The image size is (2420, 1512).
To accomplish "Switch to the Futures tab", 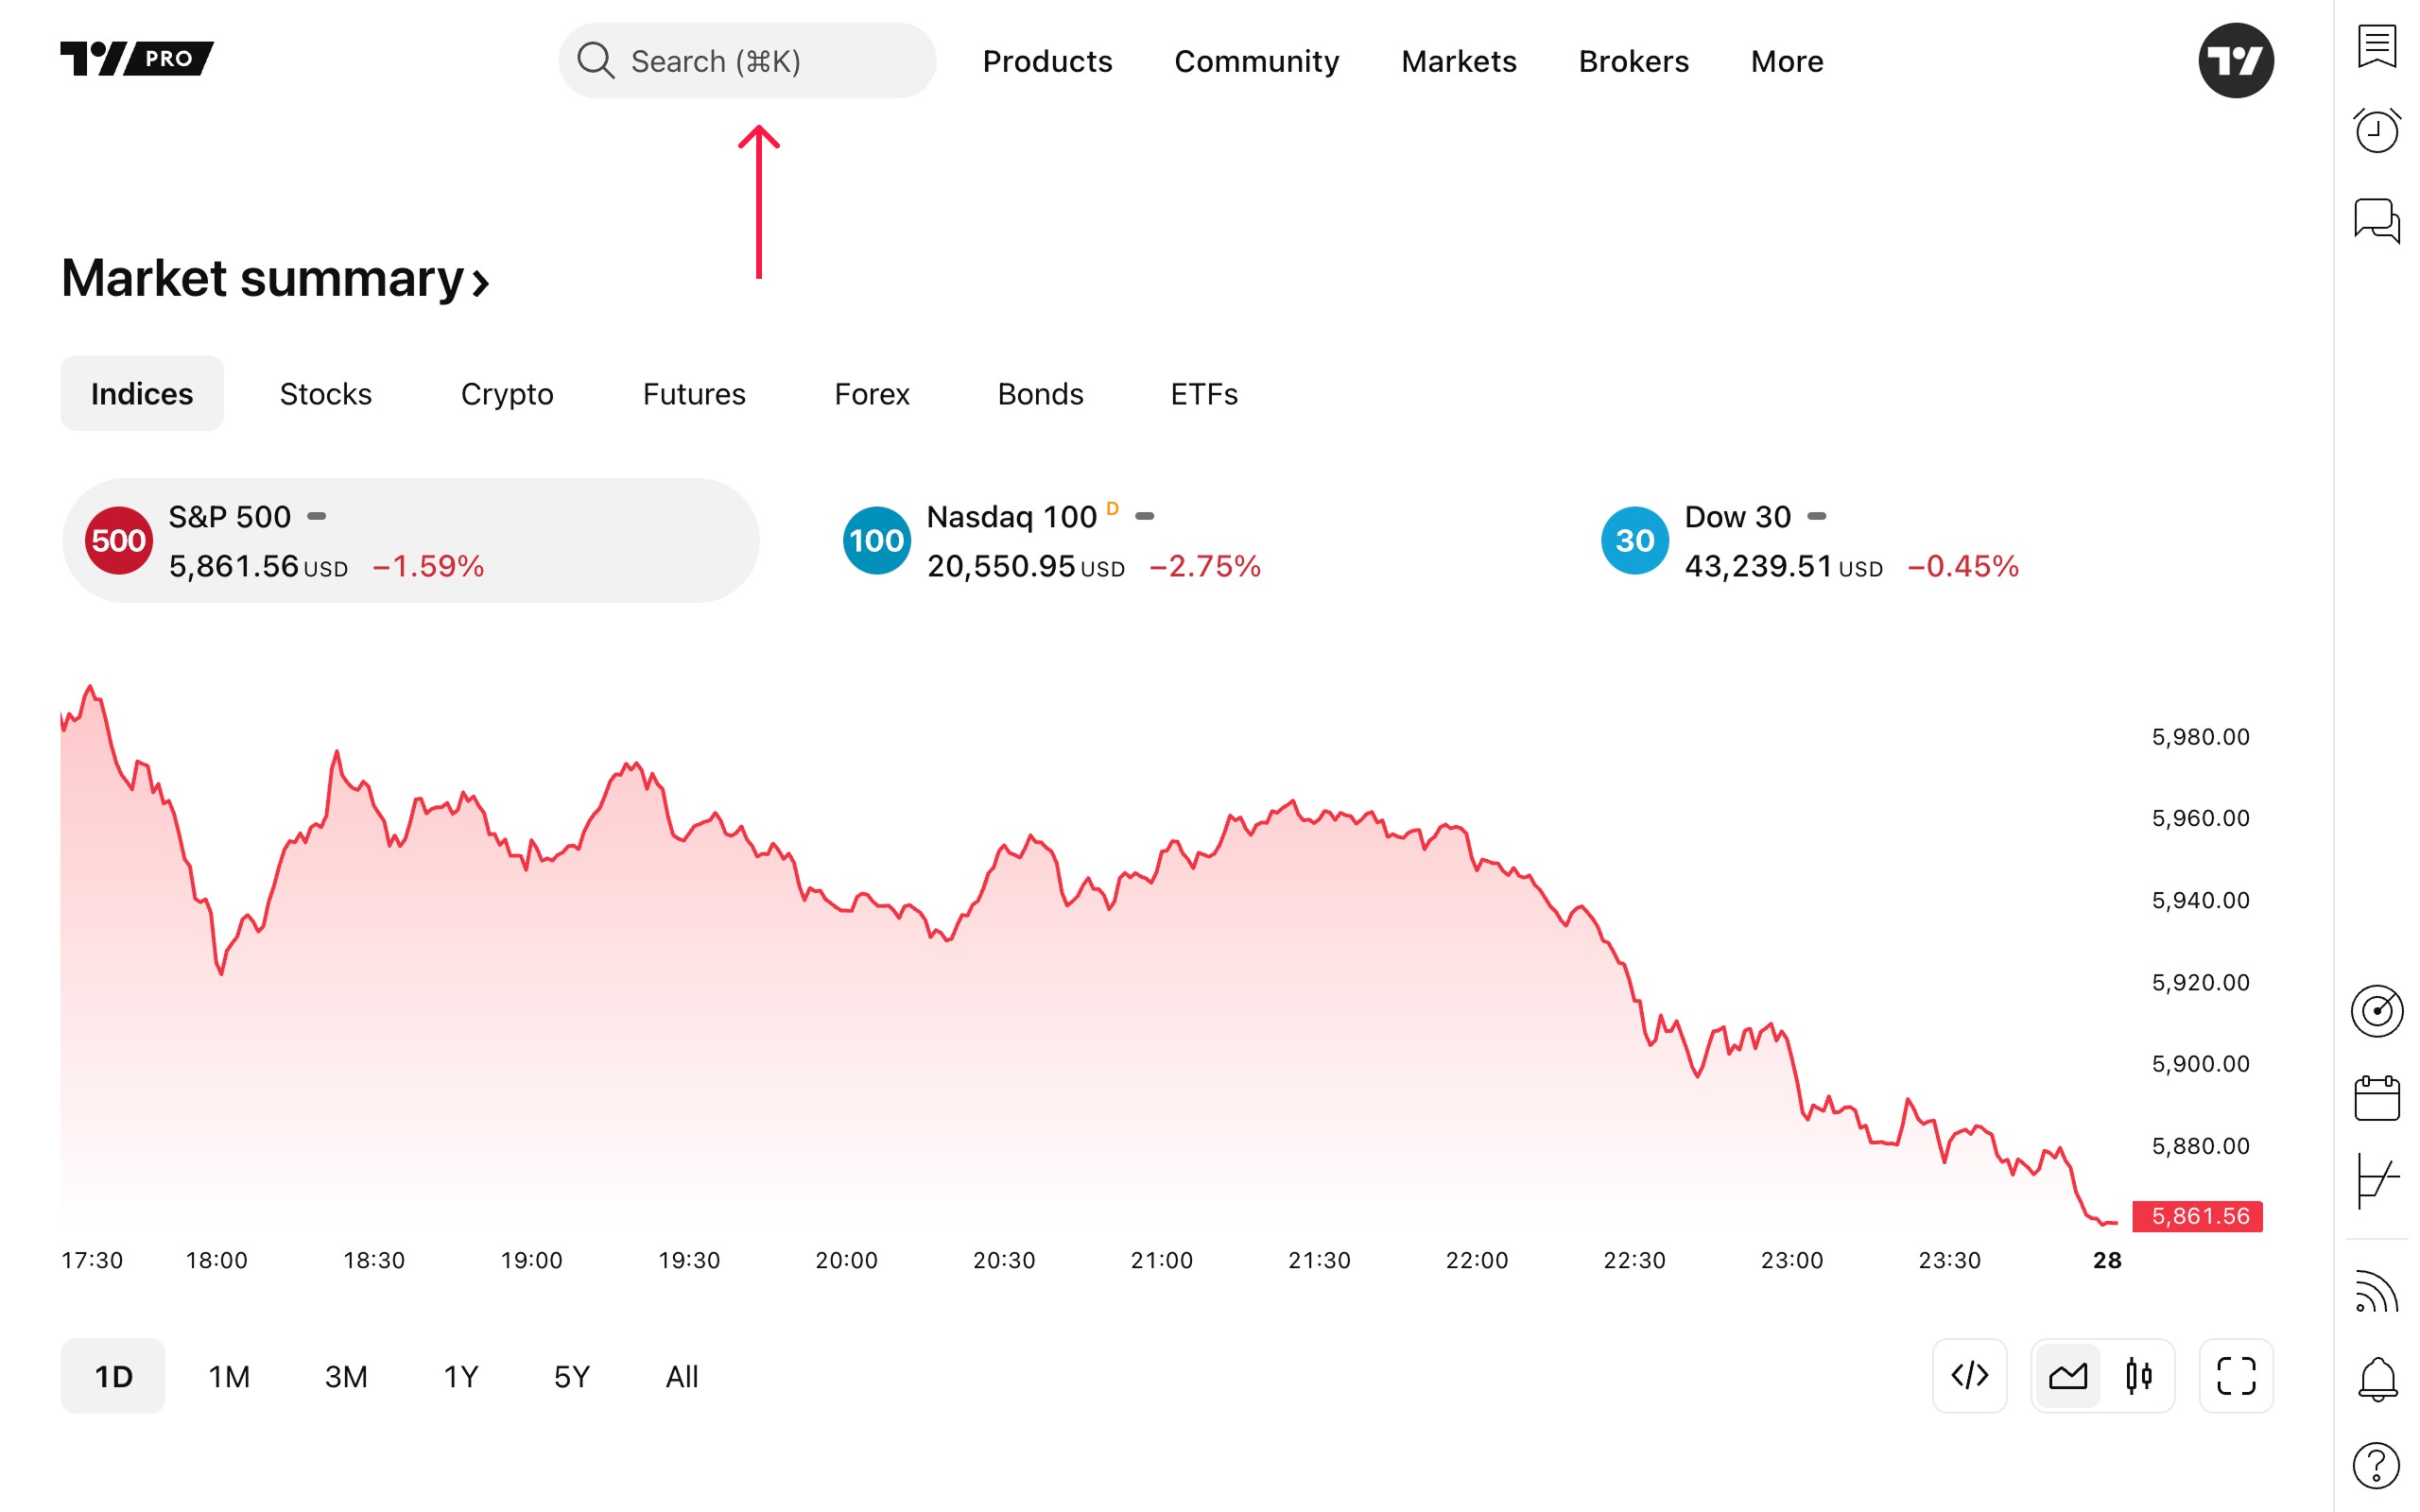I will click(x=694, y=394).
